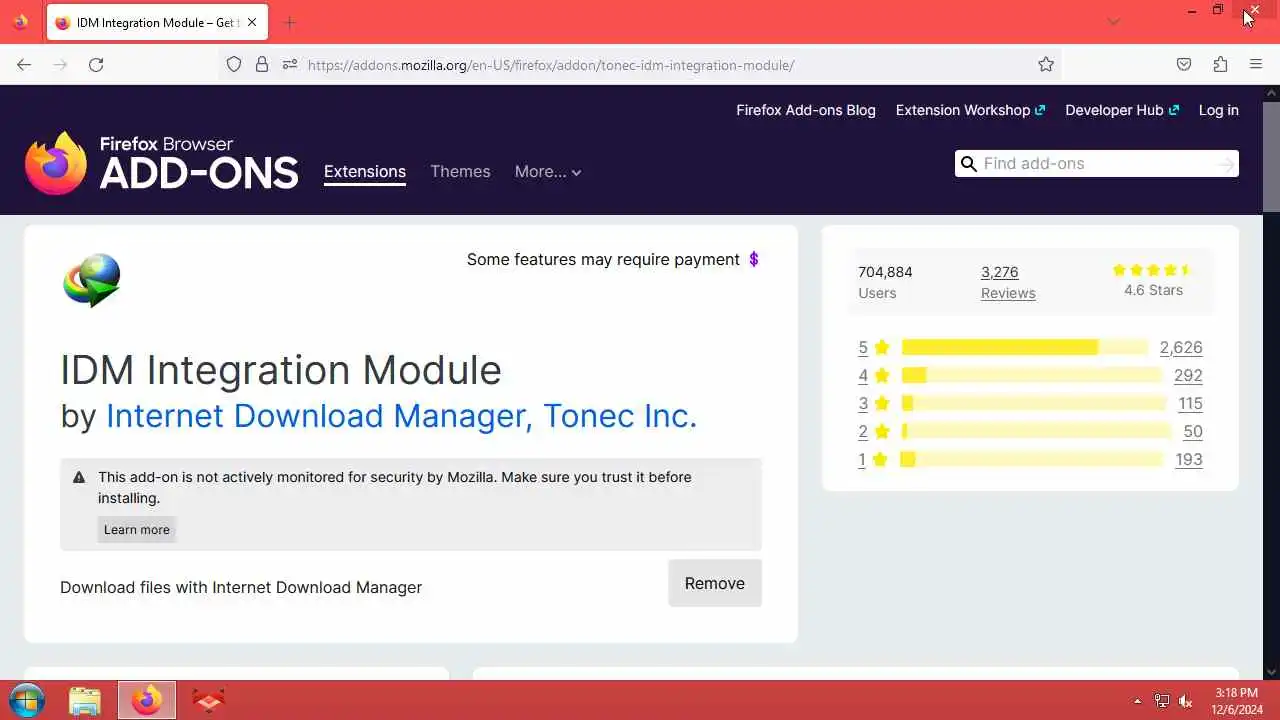Click the muted volume tray icon
The height and width of the screenshot is (720, 1280).
(1186, 701)
